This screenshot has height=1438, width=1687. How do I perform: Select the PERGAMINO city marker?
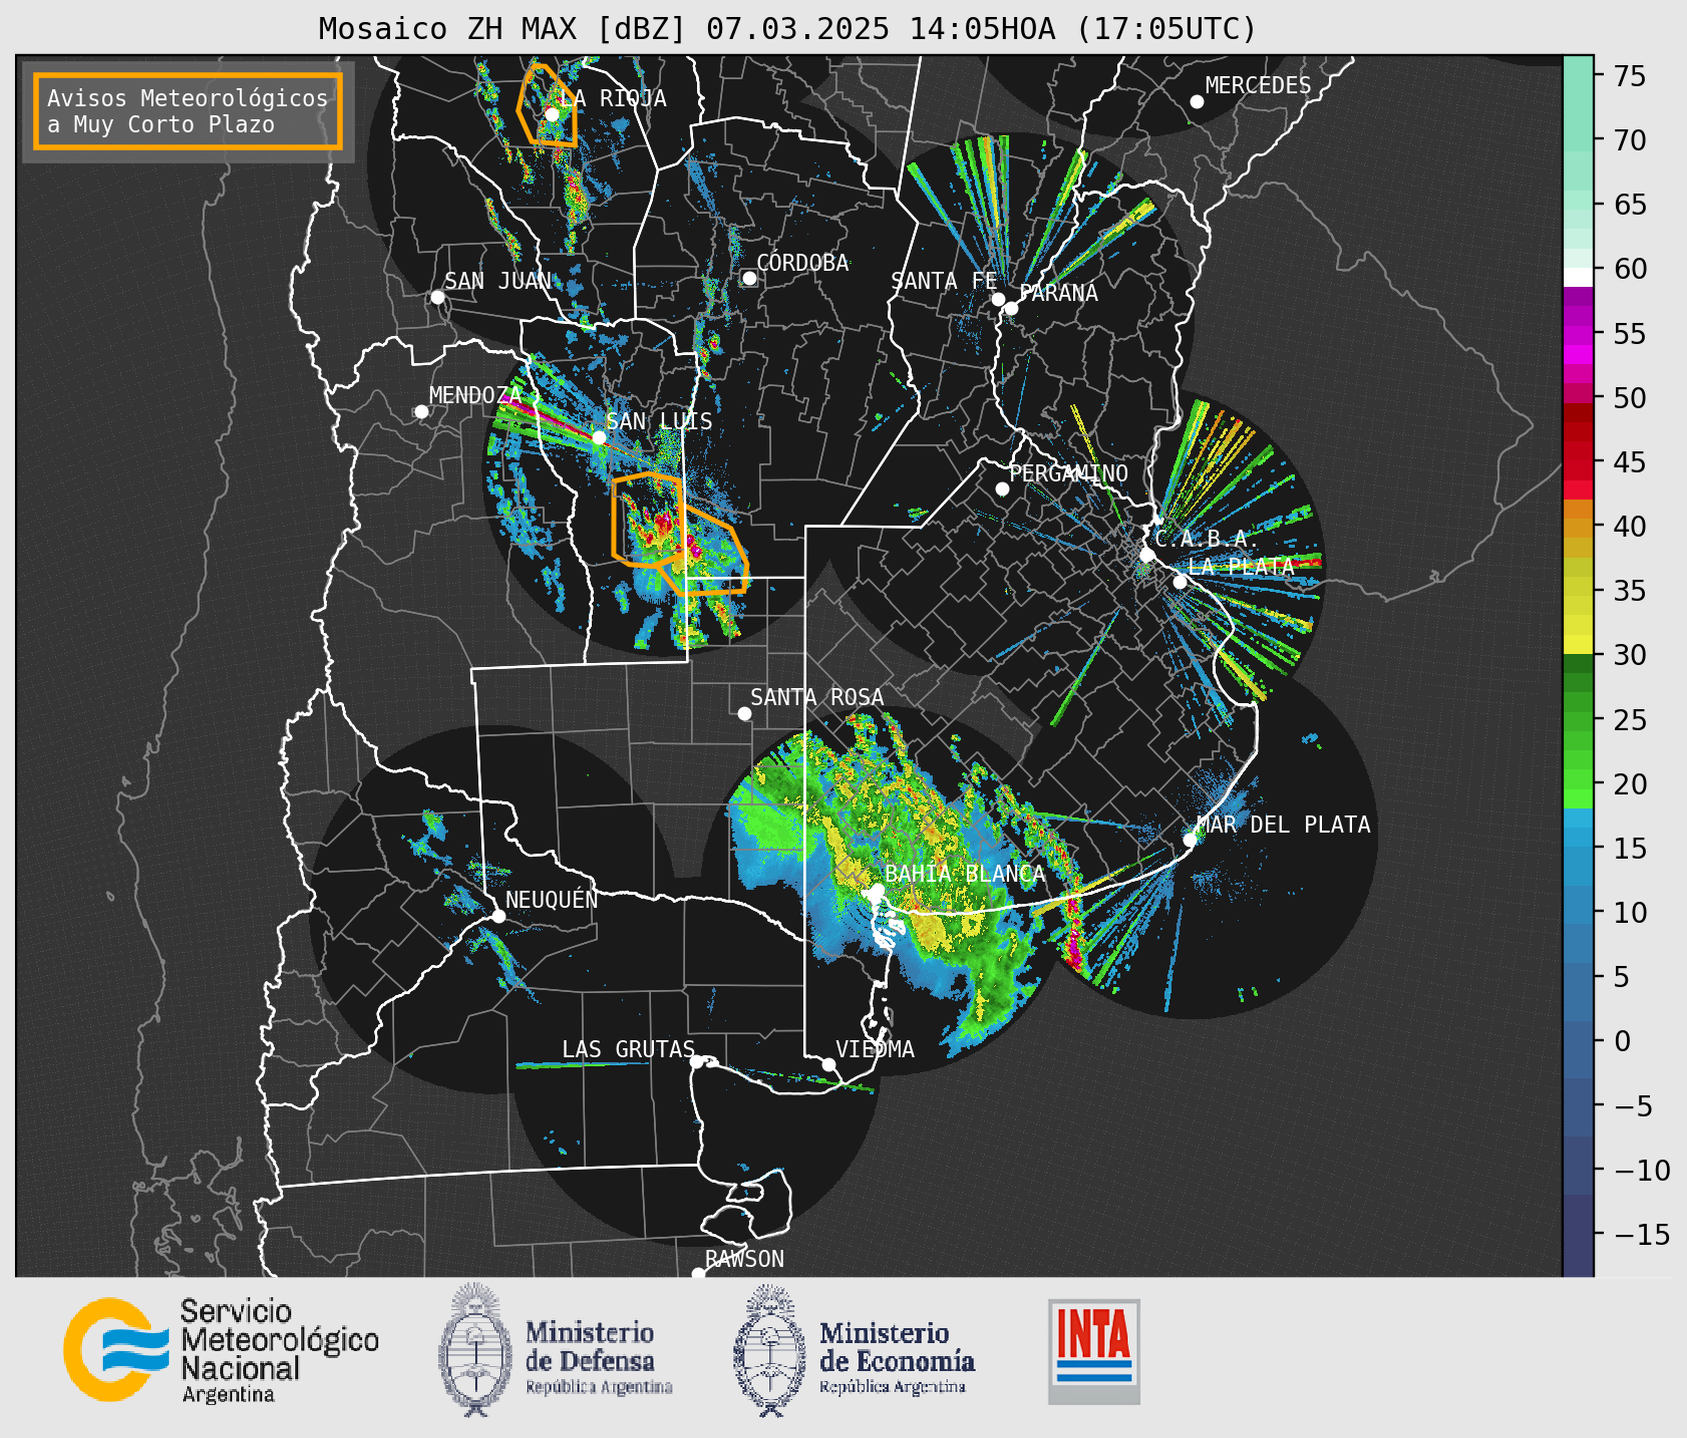point(1002,489)
